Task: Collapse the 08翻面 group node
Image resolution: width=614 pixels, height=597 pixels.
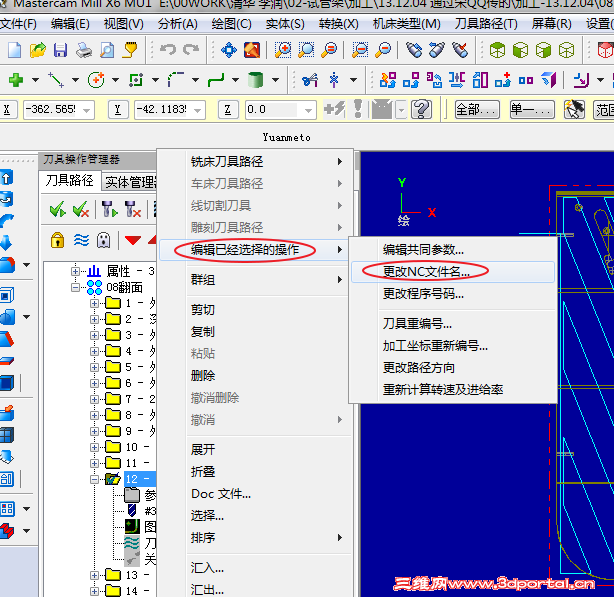Action: [x=76, y=288]
